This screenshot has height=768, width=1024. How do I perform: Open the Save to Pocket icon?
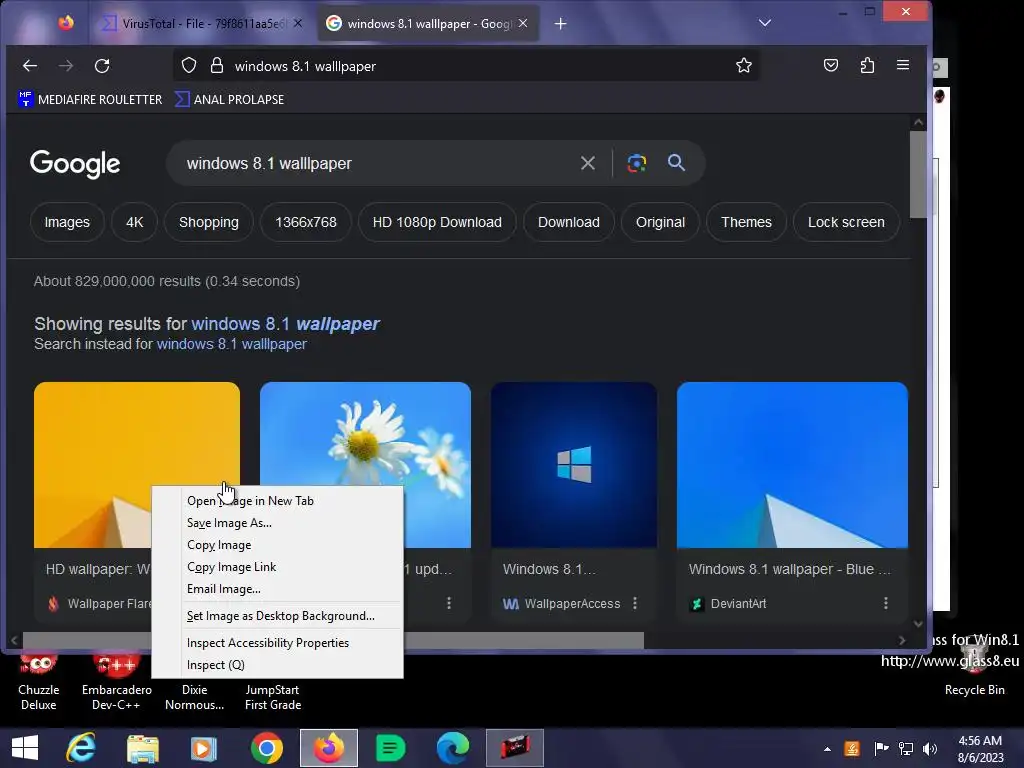tap(831, 65)
